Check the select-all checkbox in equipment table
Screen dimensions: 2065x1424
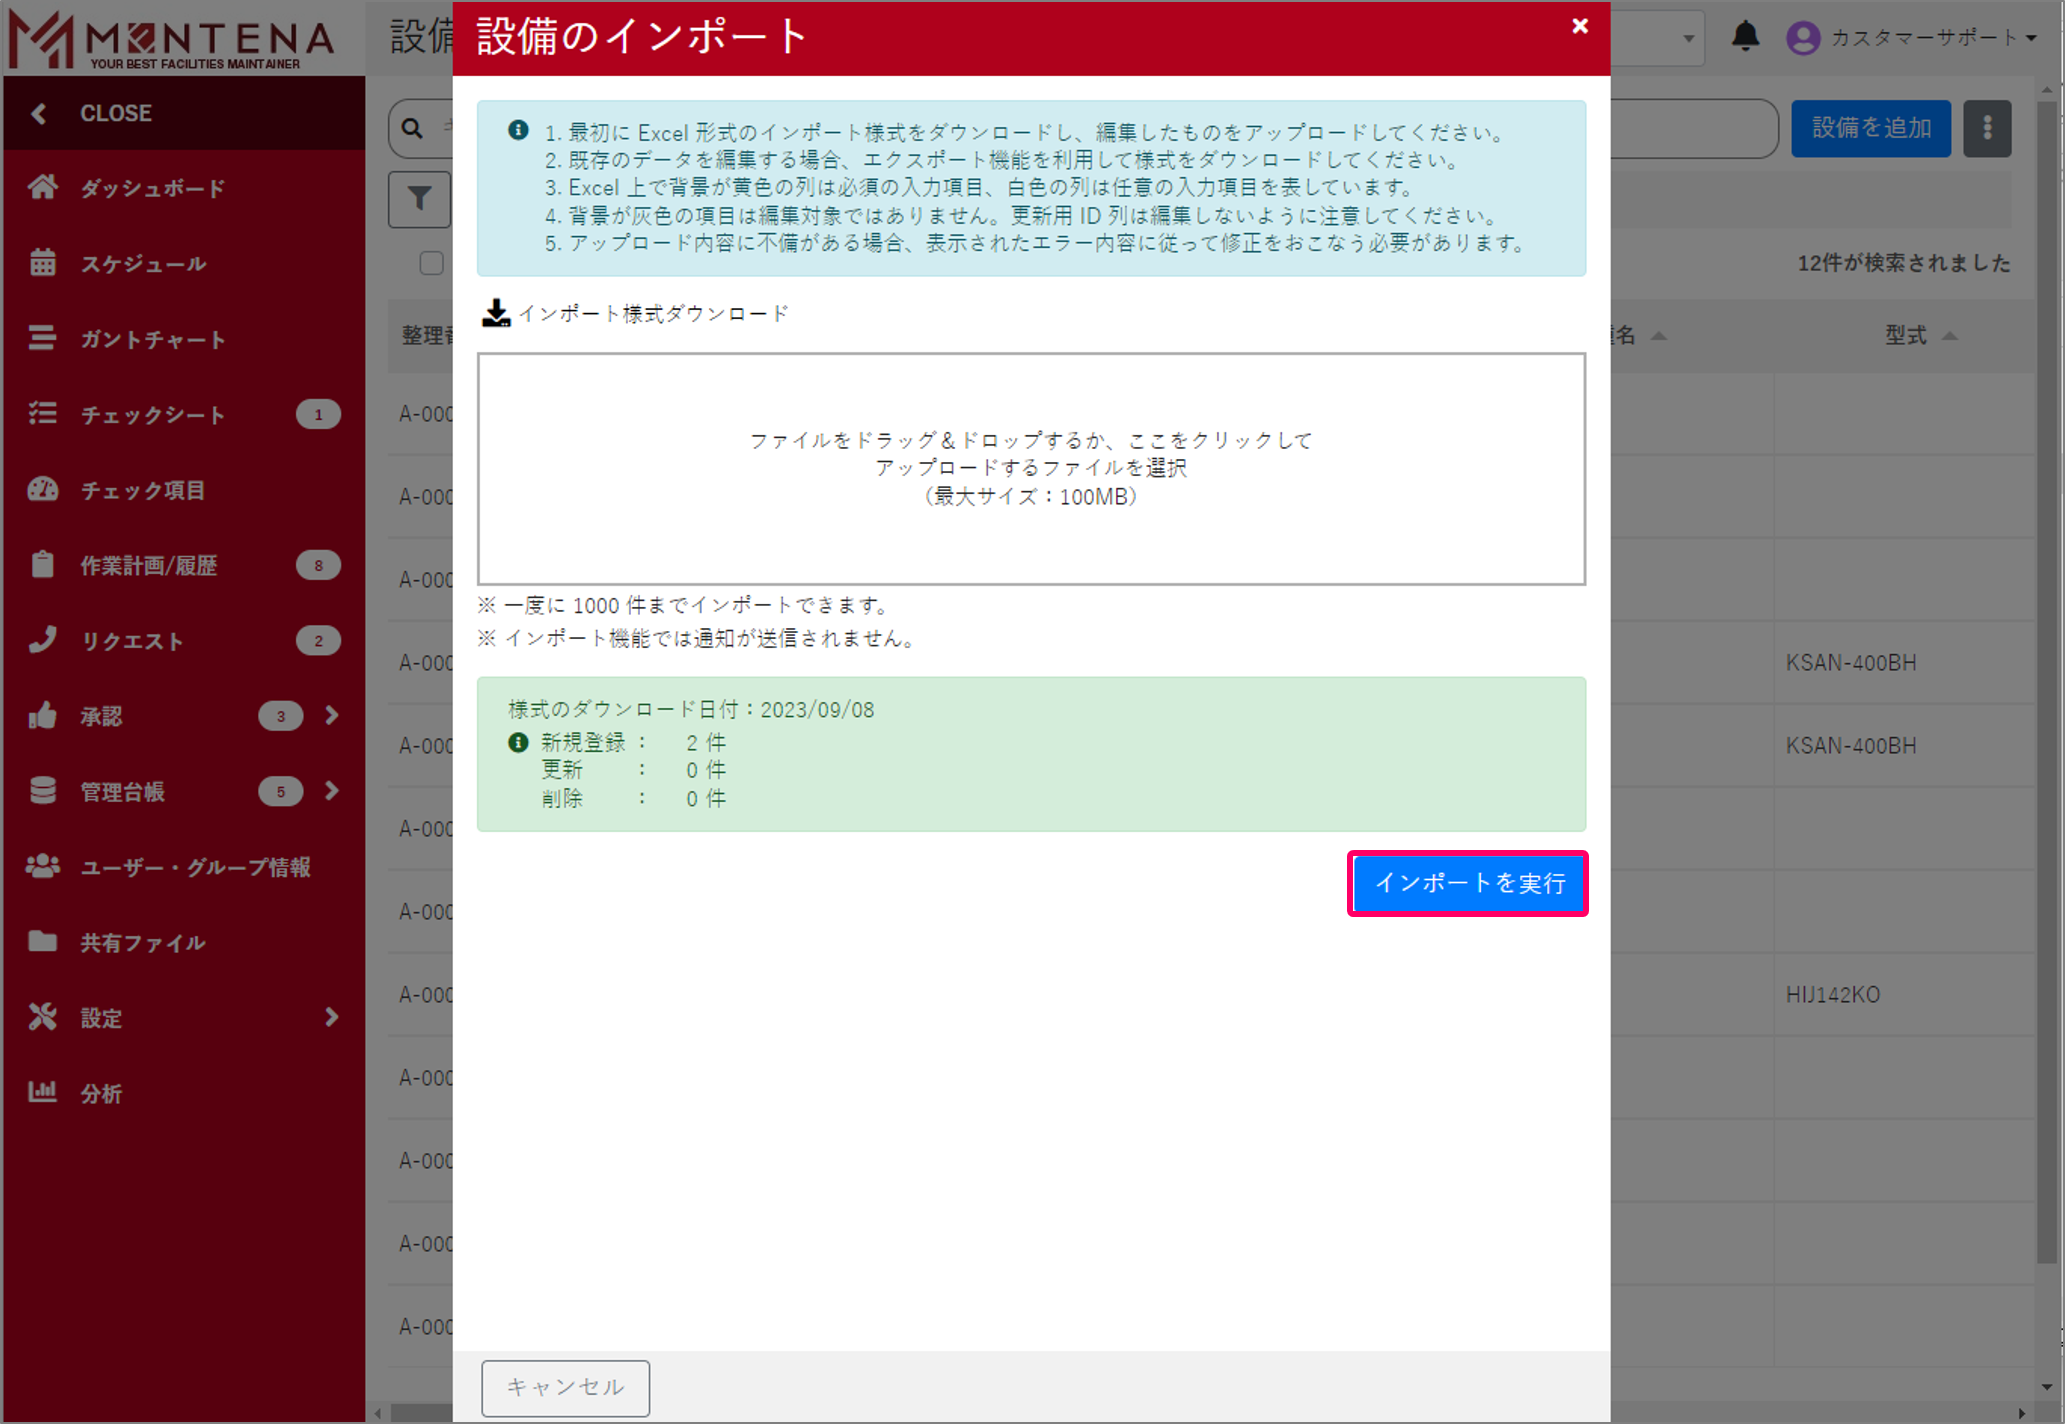point(431,263)
